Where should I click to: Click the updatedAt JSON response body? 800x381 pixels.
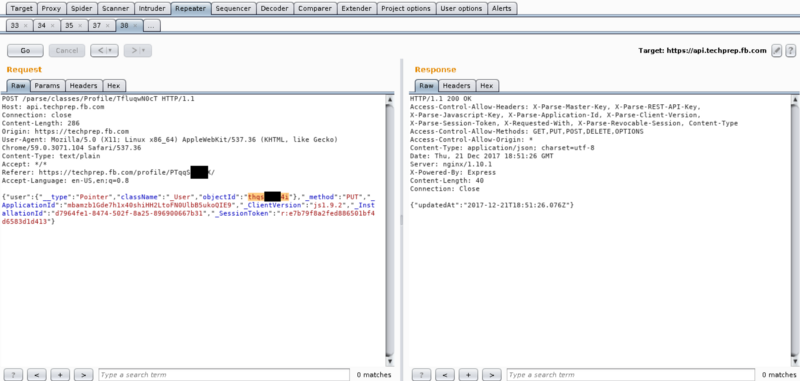point(492,205)
